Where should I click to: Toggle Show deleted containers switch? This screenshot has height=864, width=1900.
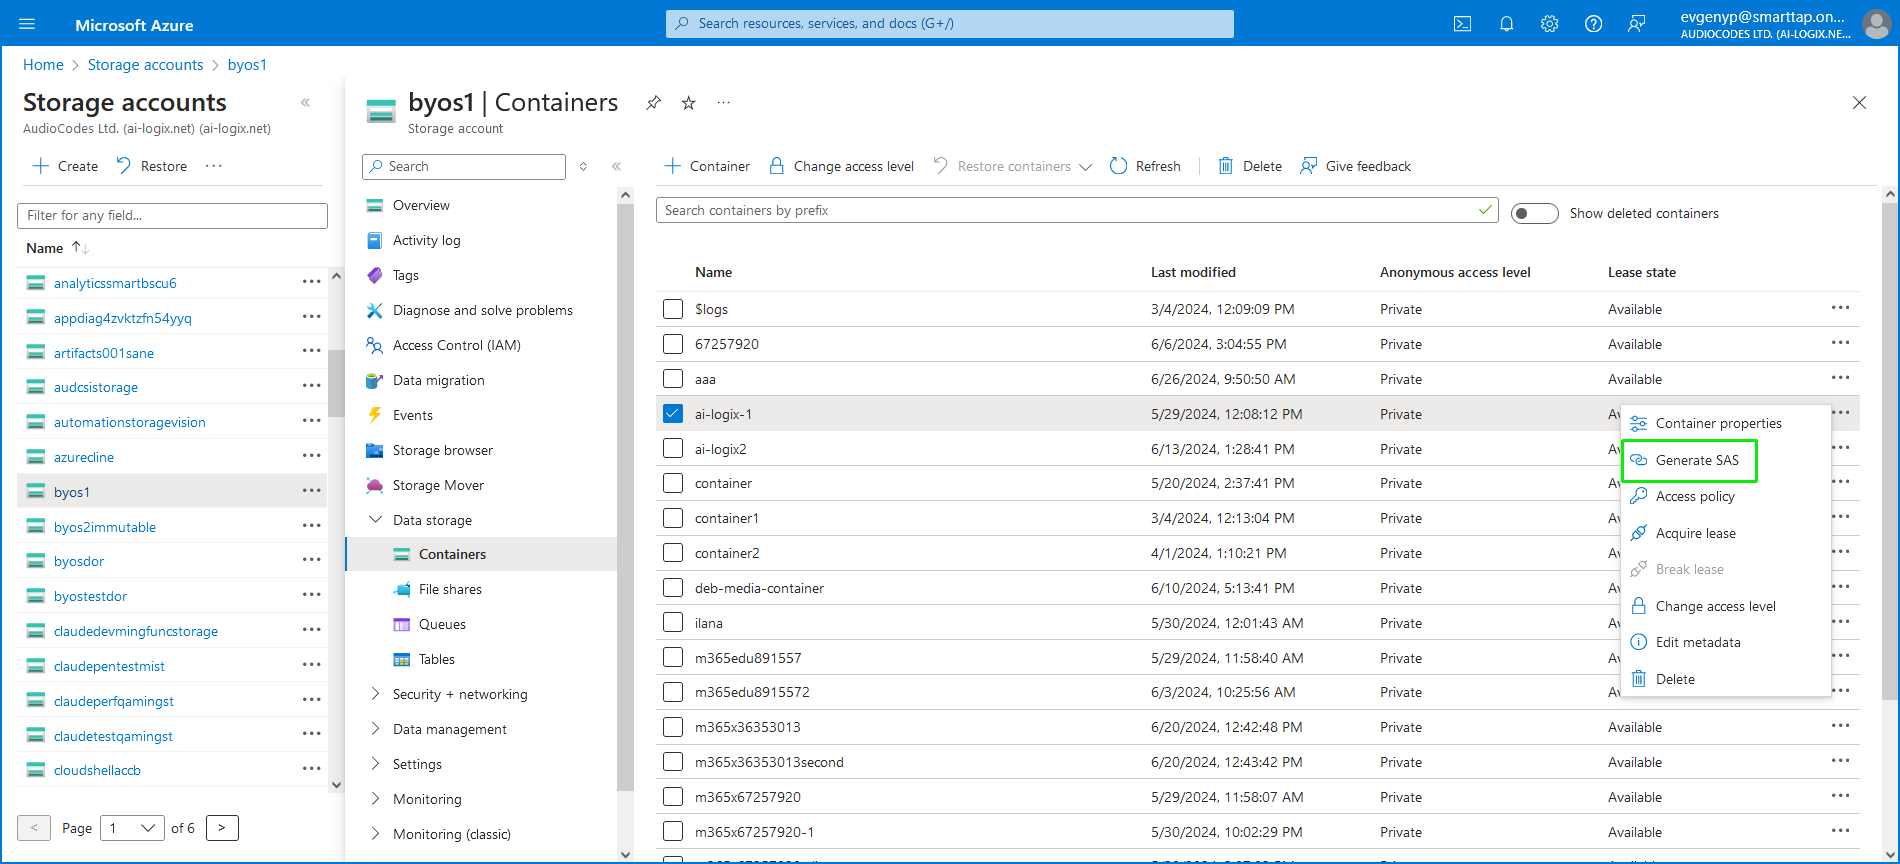(x=1534, y=213)
